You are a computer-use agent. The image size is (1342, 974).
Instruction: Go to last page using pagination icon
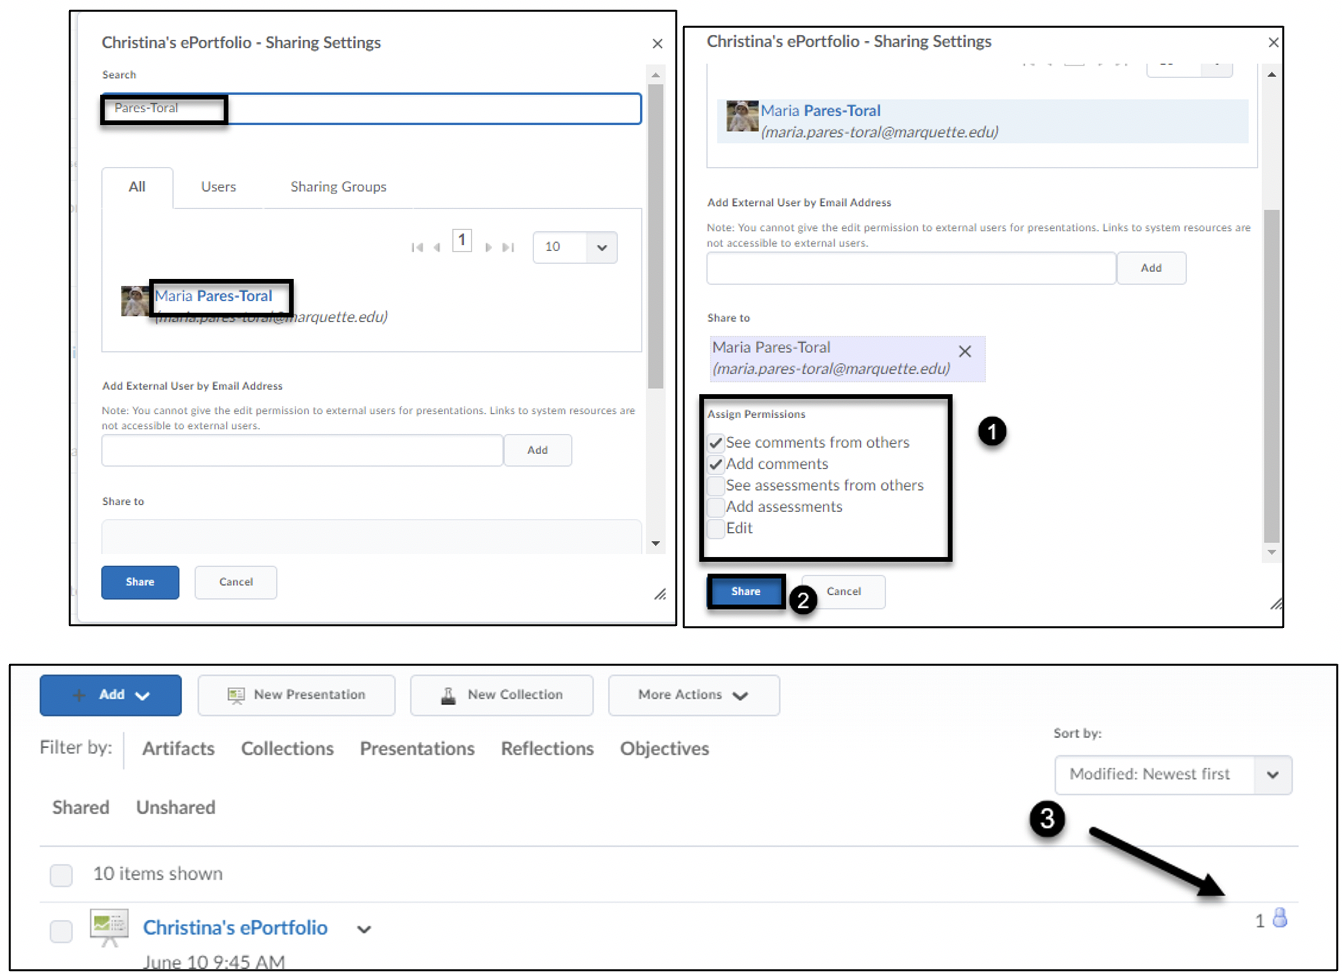(508, 247)
